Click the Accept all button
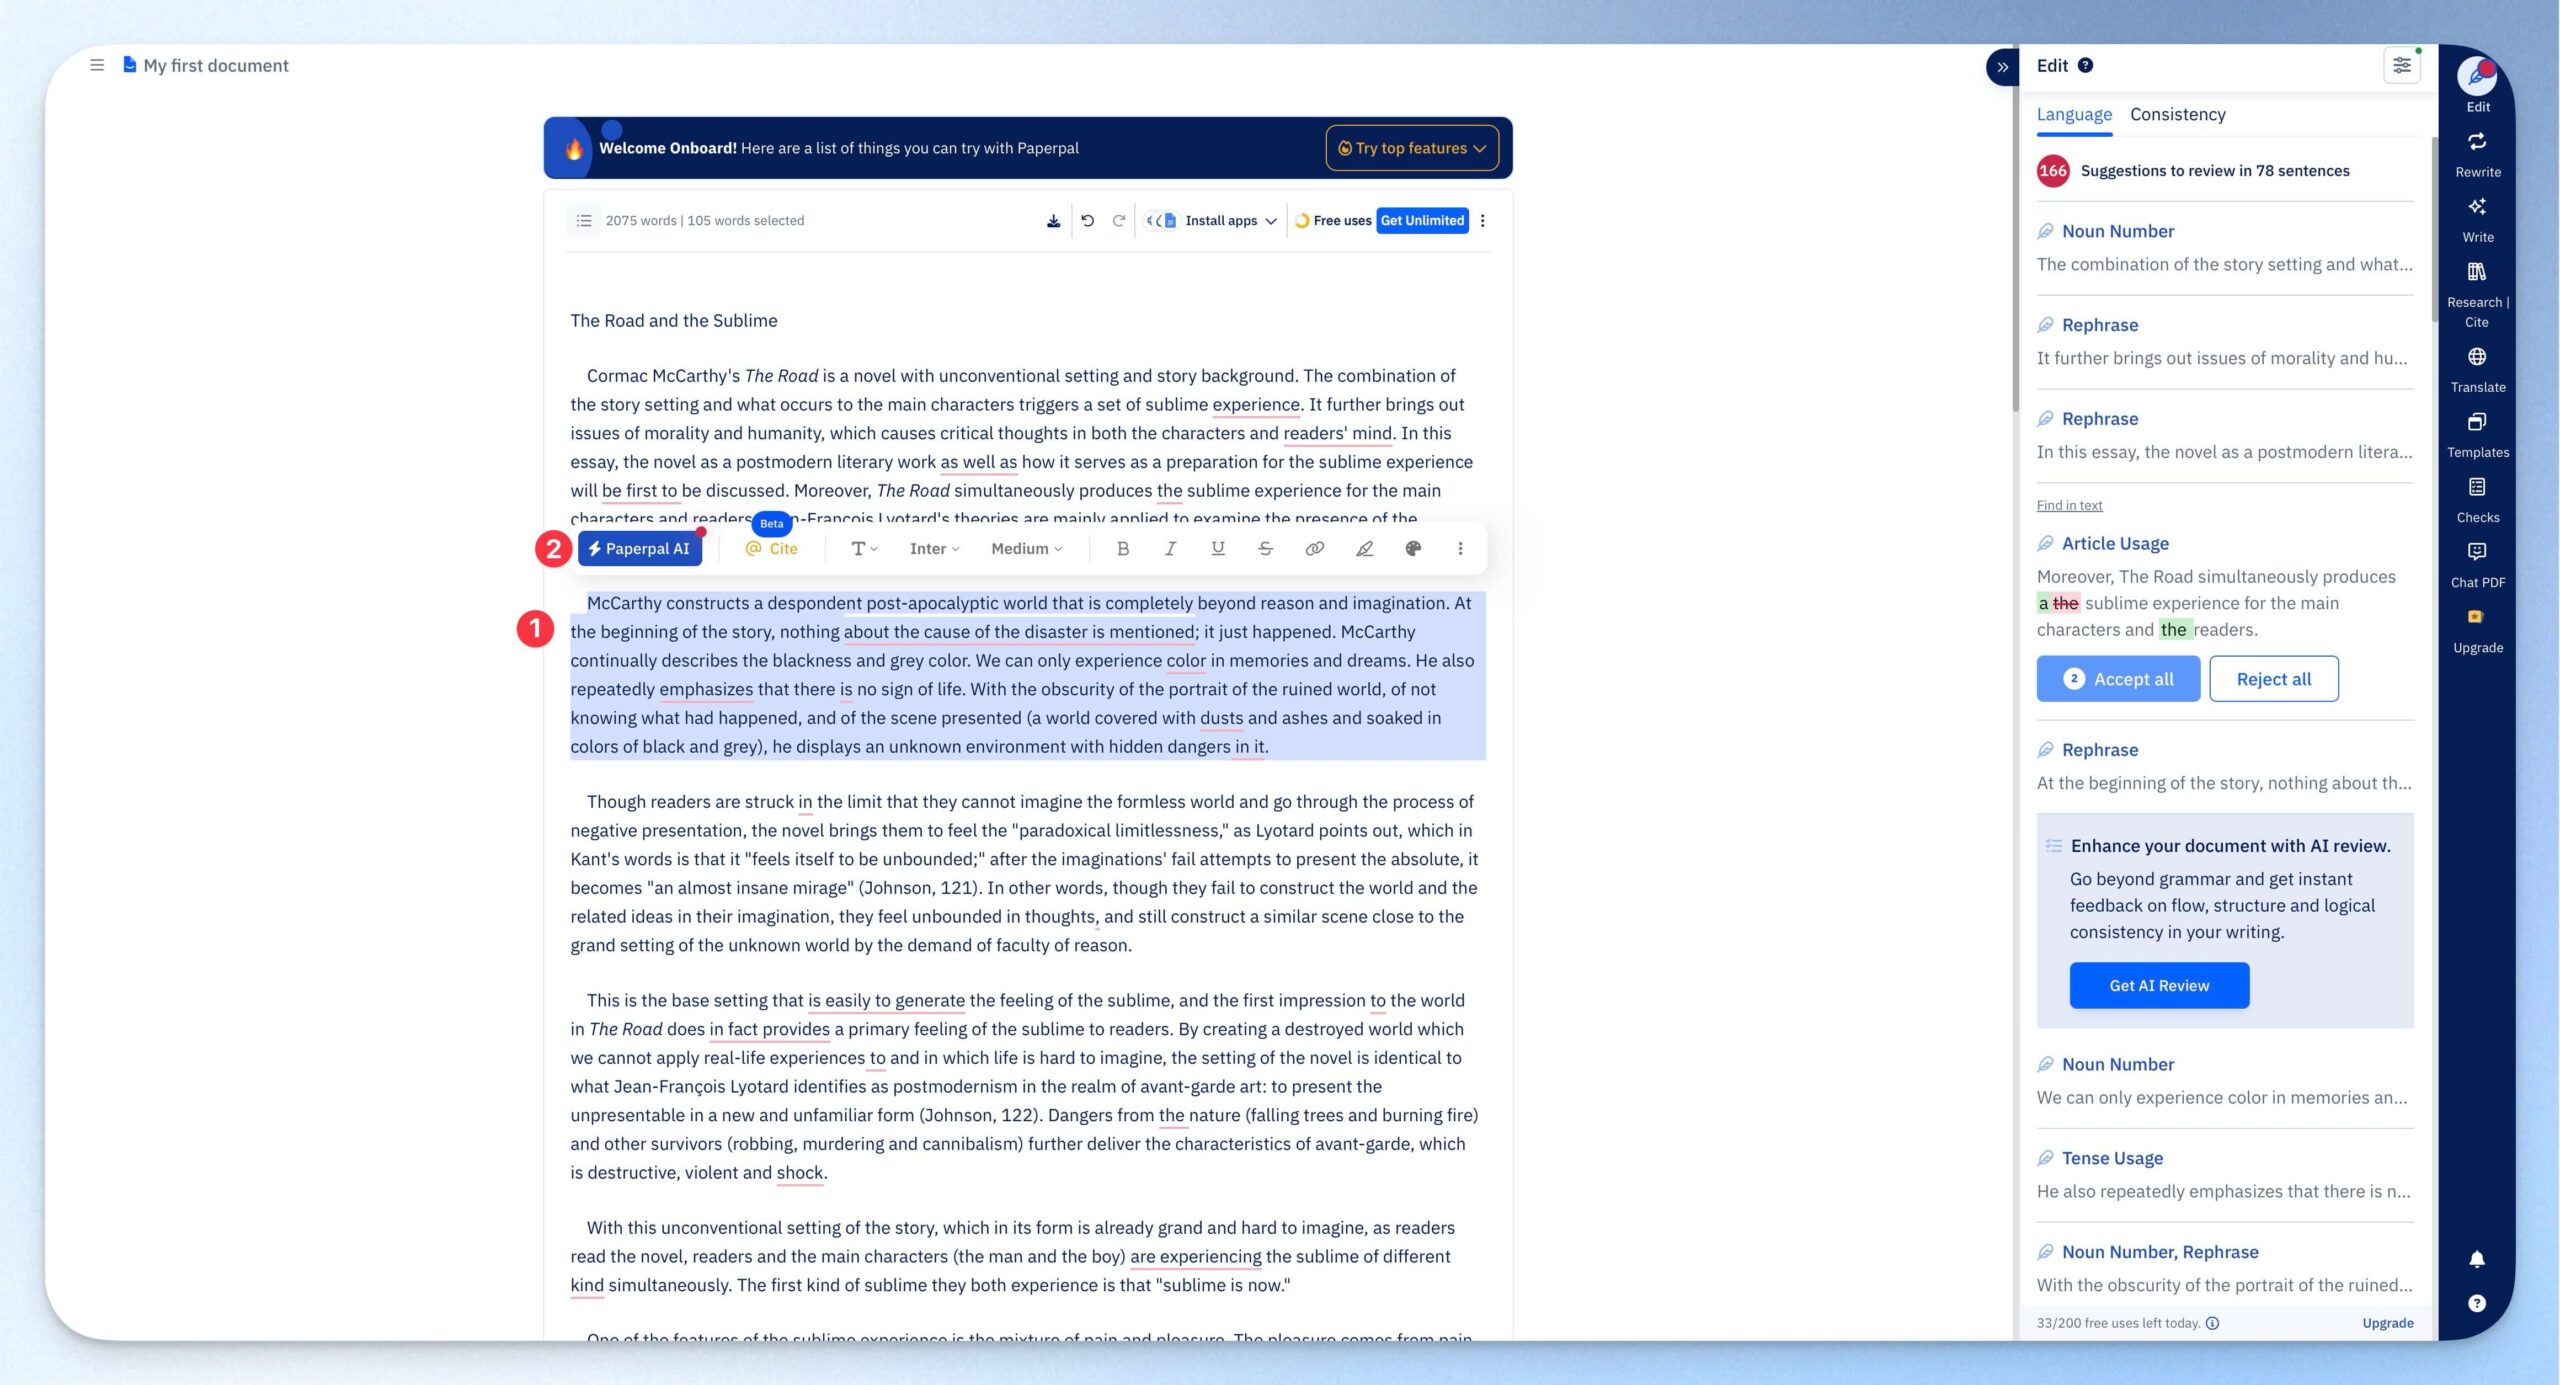The height and width of the screenshot is (1385, 2560). tap(2118, 679)
